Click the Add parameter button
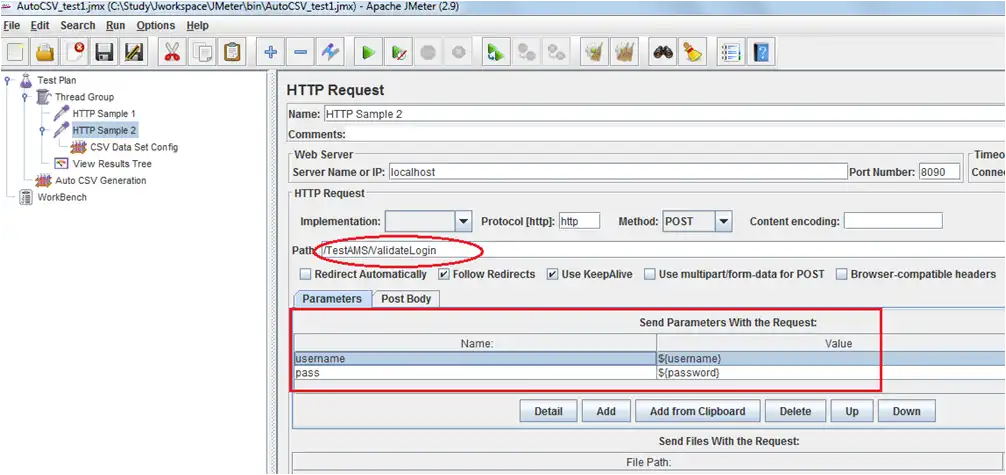This screenshot has height=475, width=1006. 606,411
